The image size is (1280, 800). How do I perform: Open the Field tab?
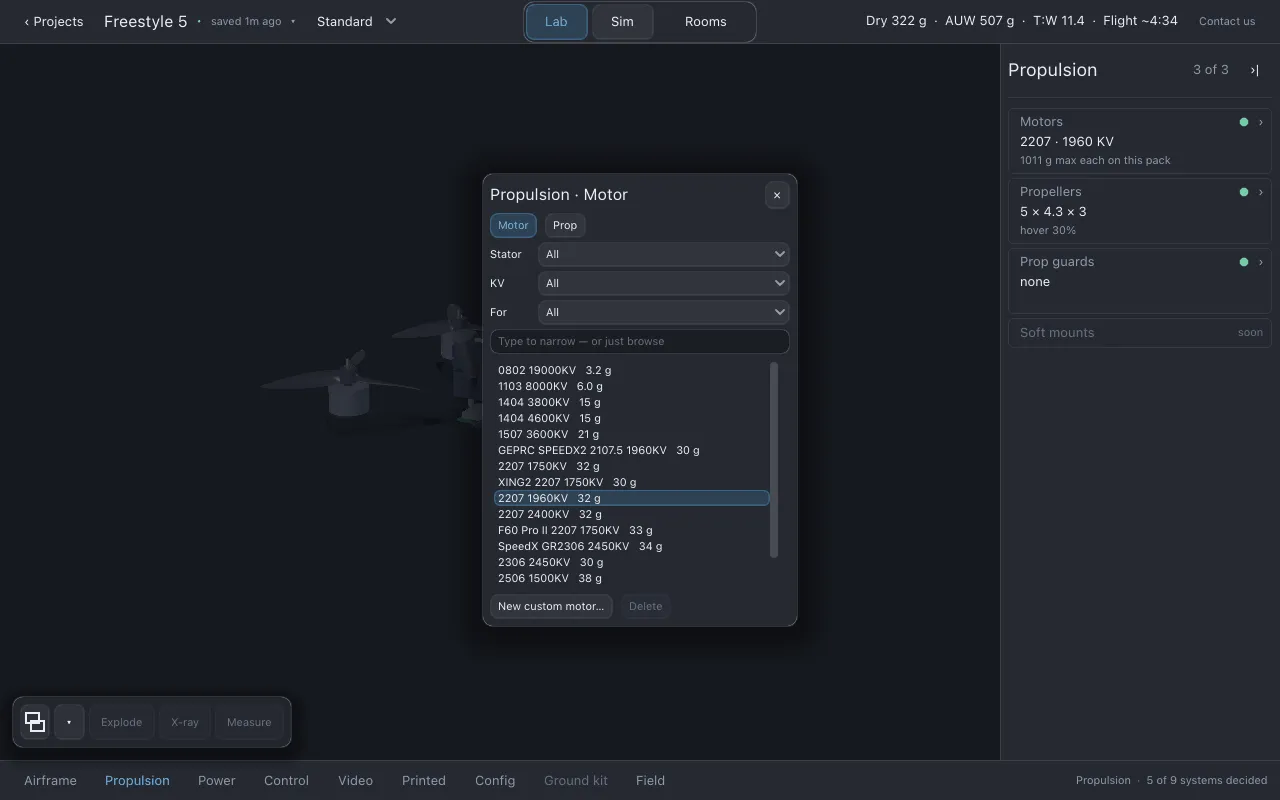point(650,780)
